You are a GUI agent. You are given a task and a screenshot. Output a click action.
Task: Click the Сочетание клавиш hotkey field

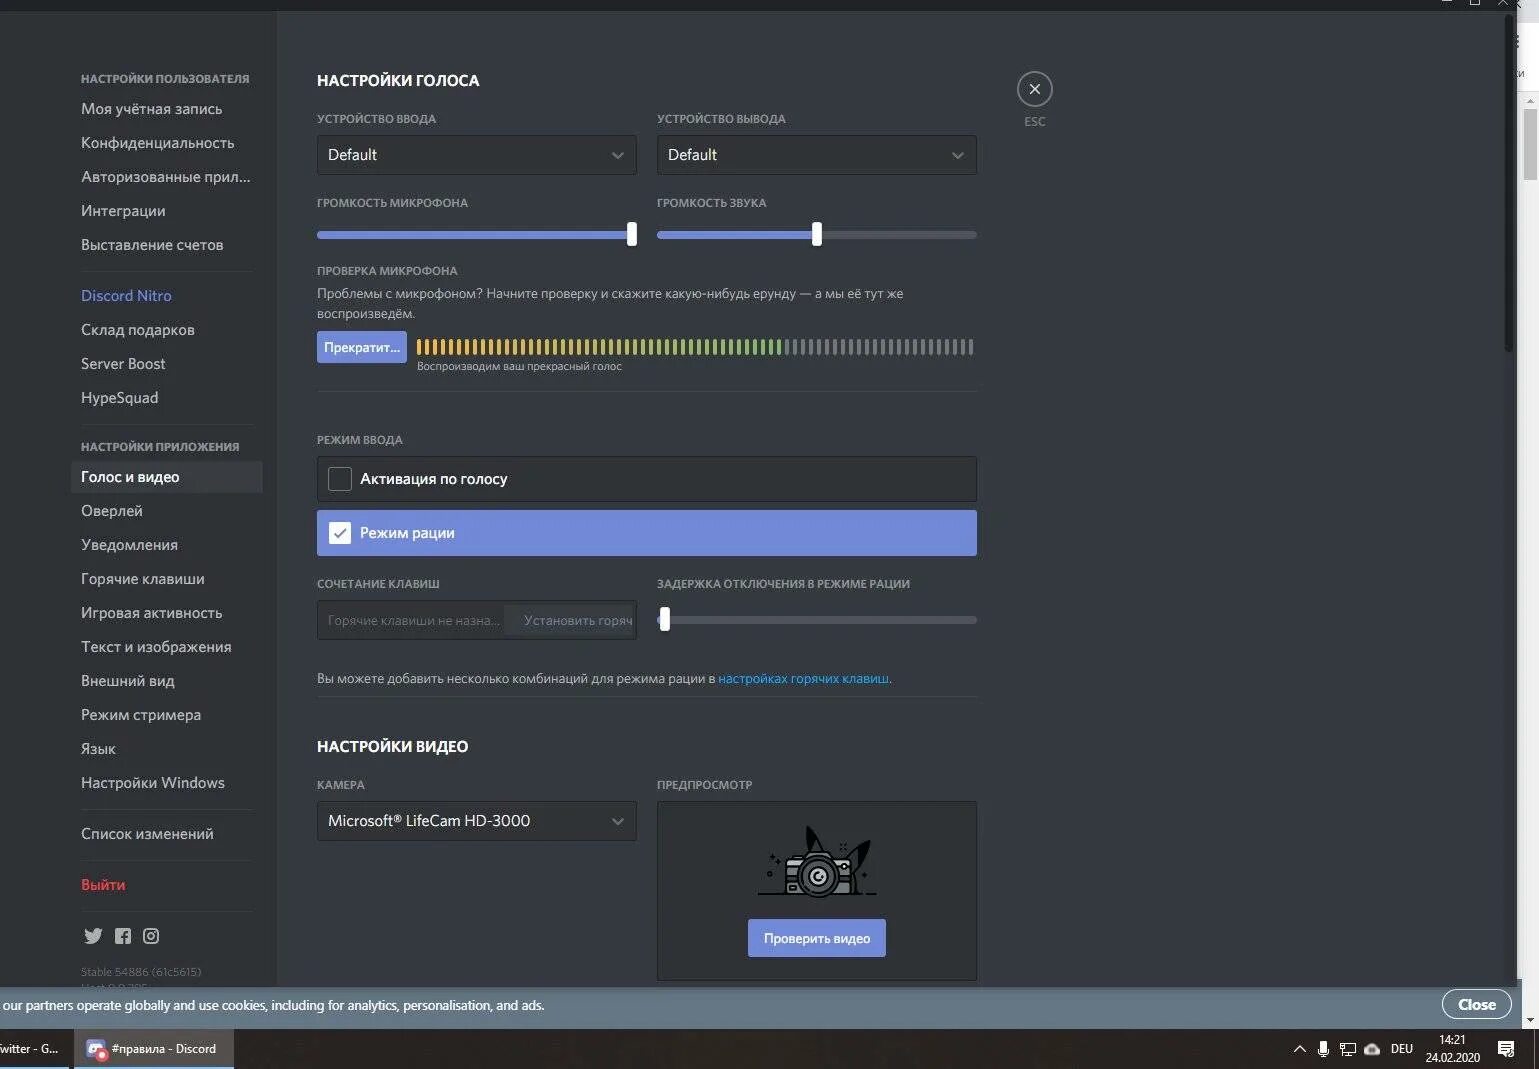(x=476, y=620)
